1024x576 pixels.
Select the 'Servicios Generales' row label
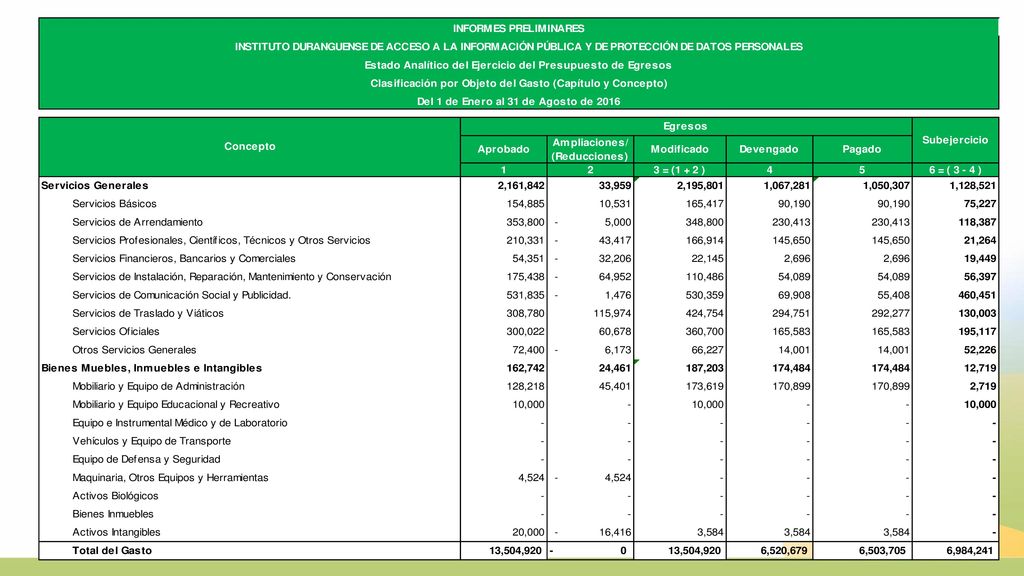pos(95,185)
